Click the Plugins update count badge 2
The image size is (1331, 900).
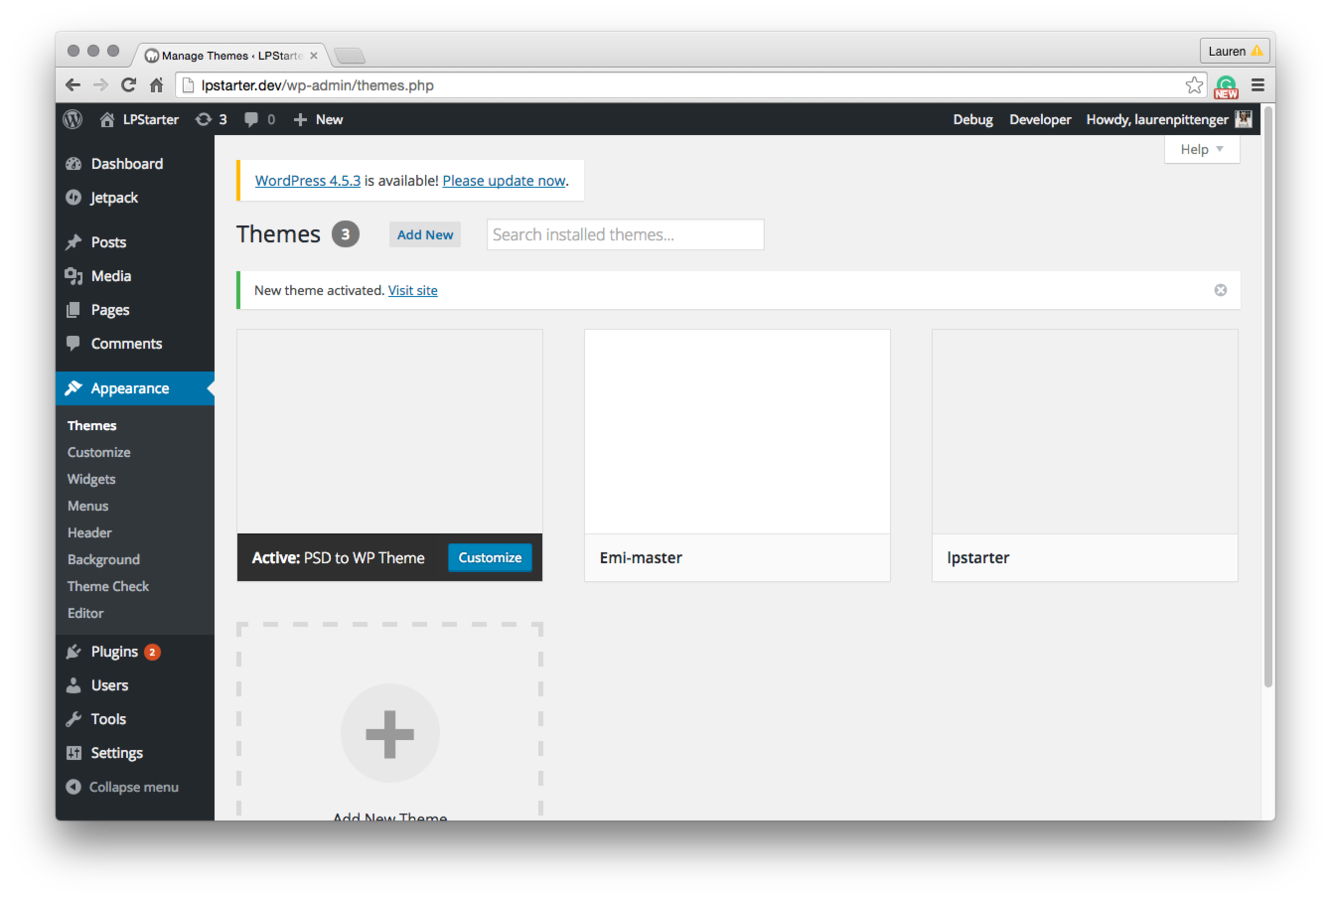[152, 652]
